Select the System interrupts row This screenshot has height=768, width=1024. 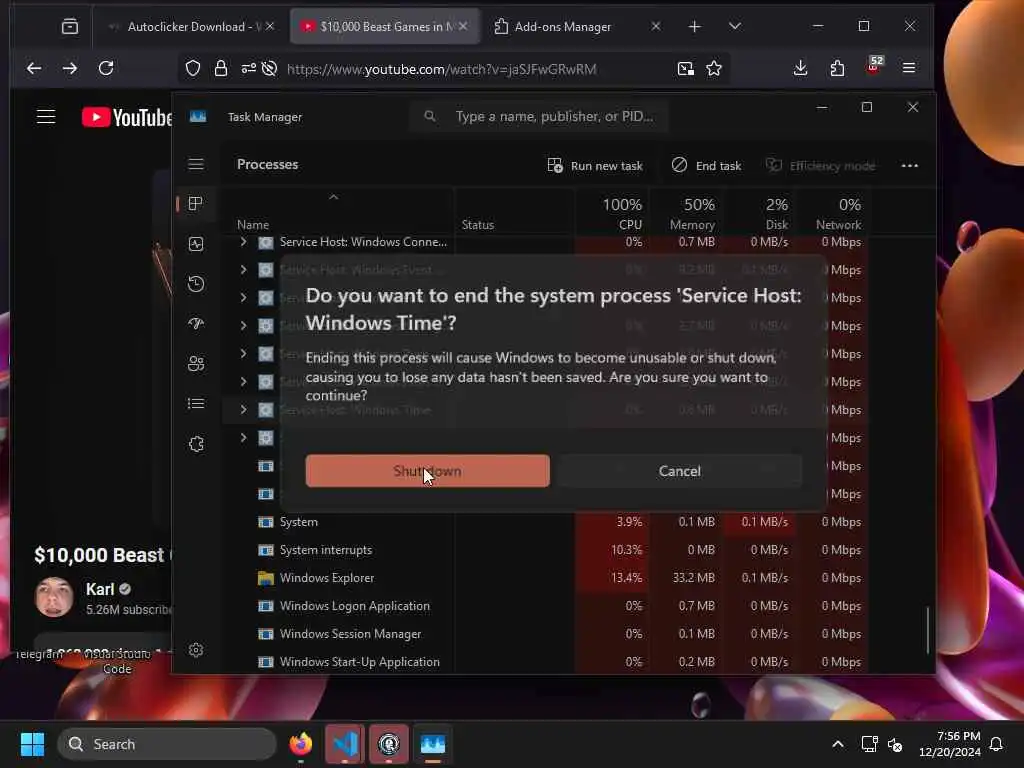(545, 550)
